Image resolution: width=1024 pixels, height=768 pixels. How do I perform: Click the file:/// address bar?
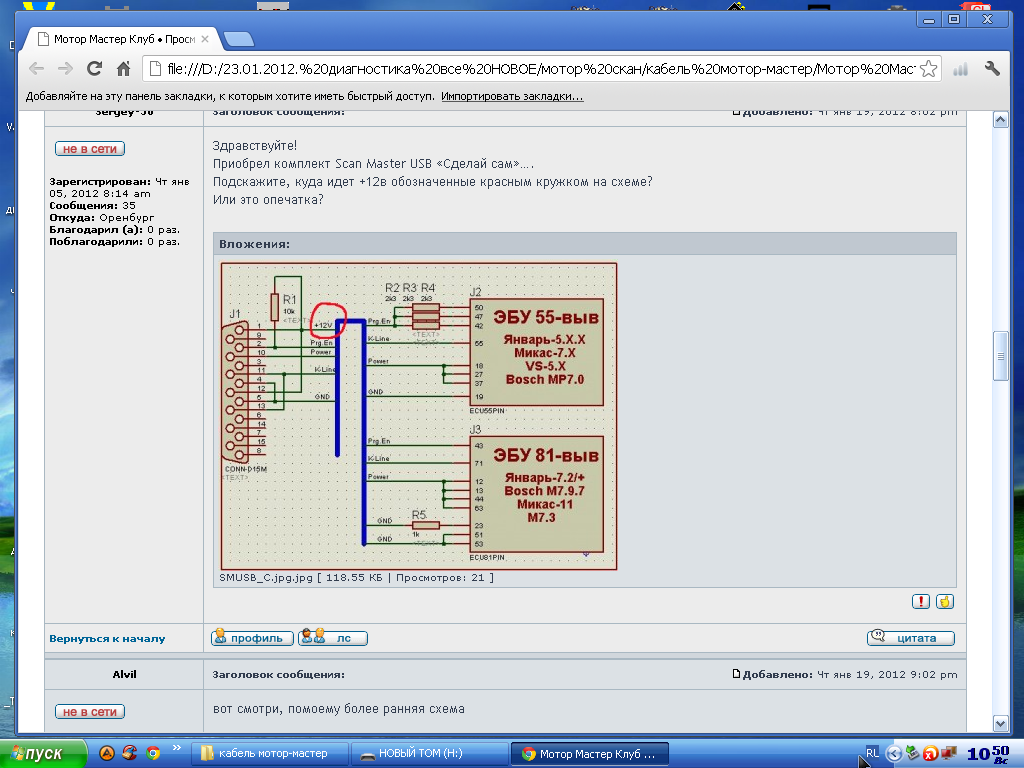coord(541,69)
